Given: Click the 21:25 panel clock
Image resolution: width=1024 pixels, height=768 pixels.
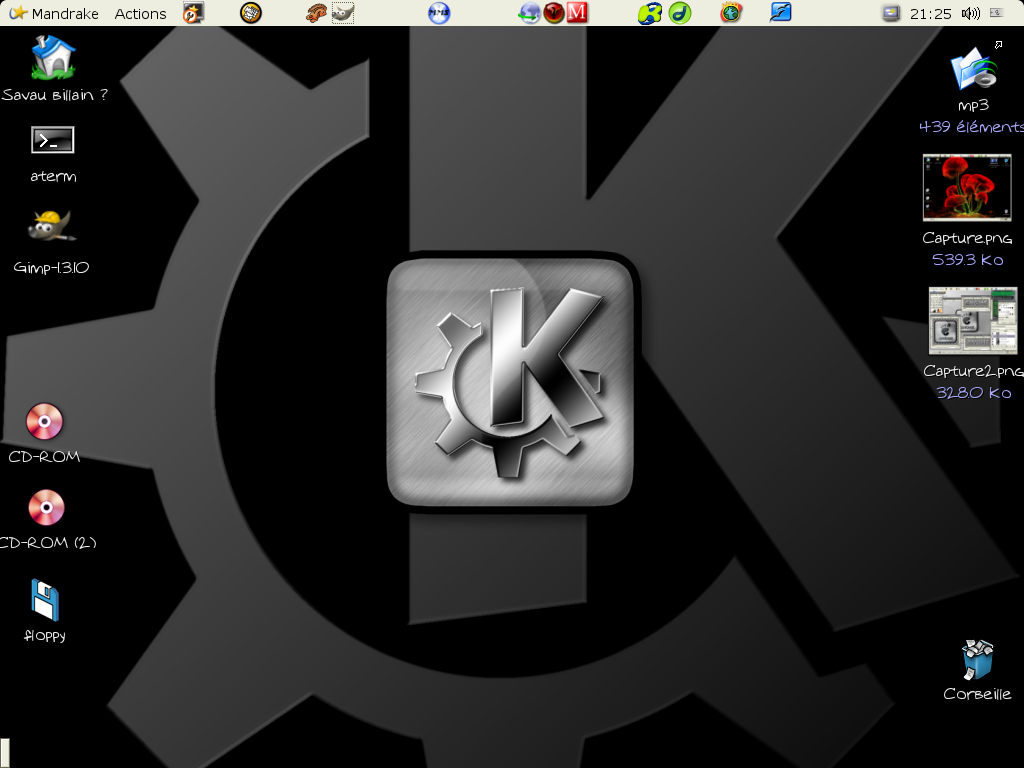Looking at the screenshot, I should 931,14.
